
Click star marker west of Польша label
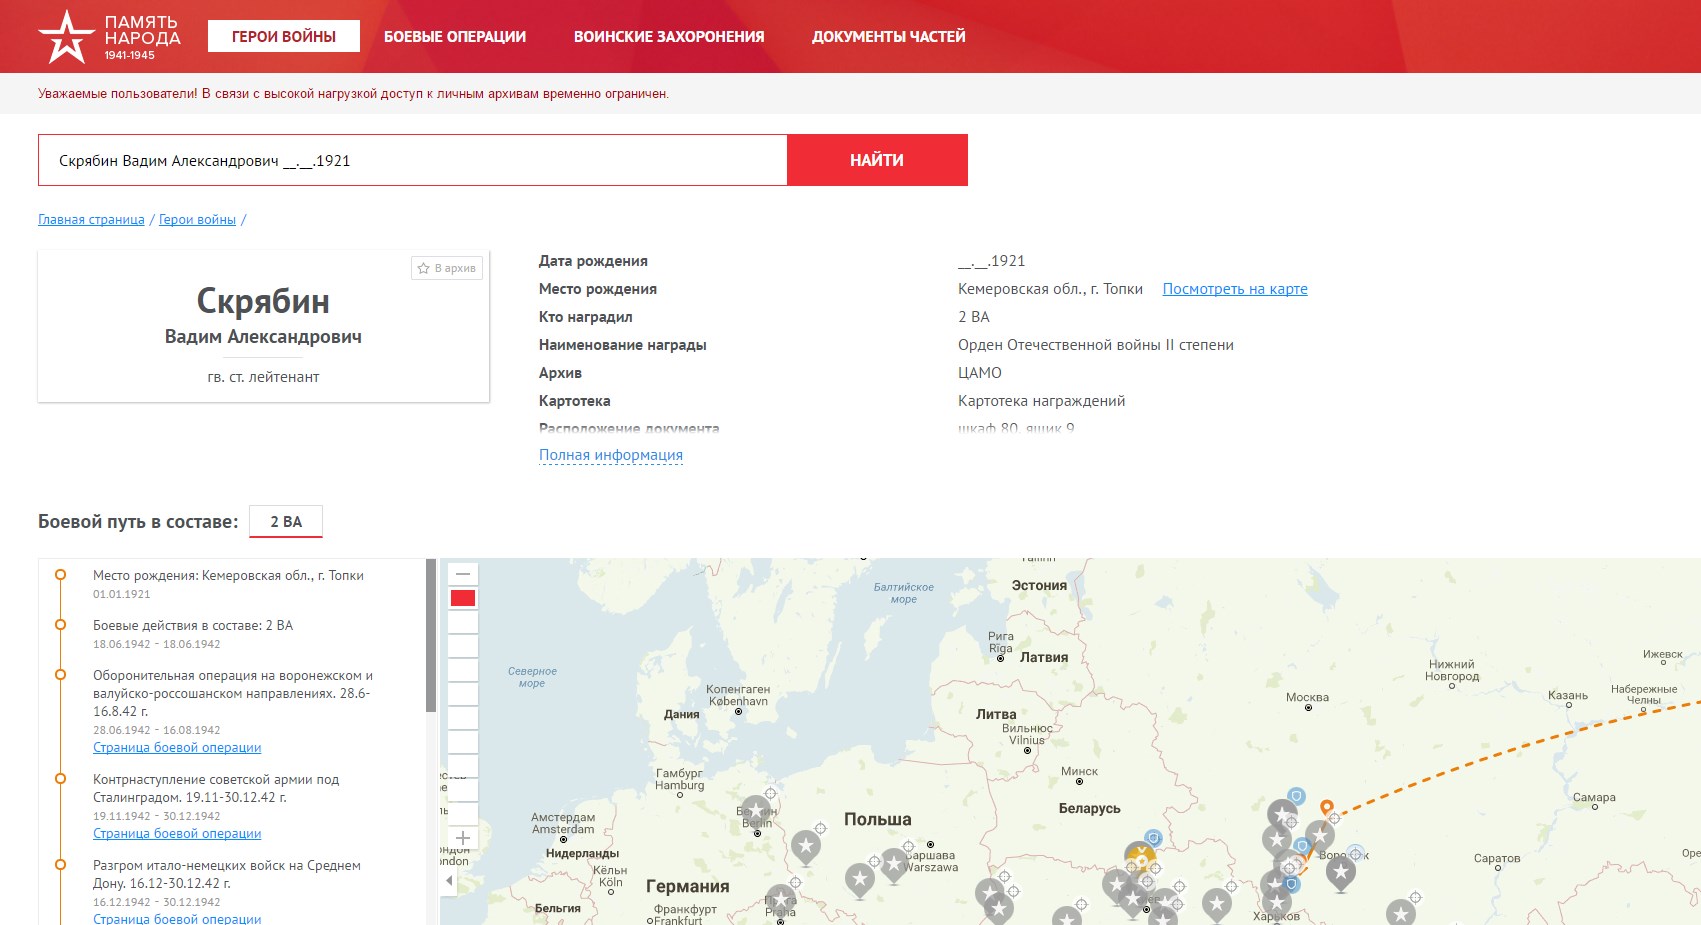(806, 847)
